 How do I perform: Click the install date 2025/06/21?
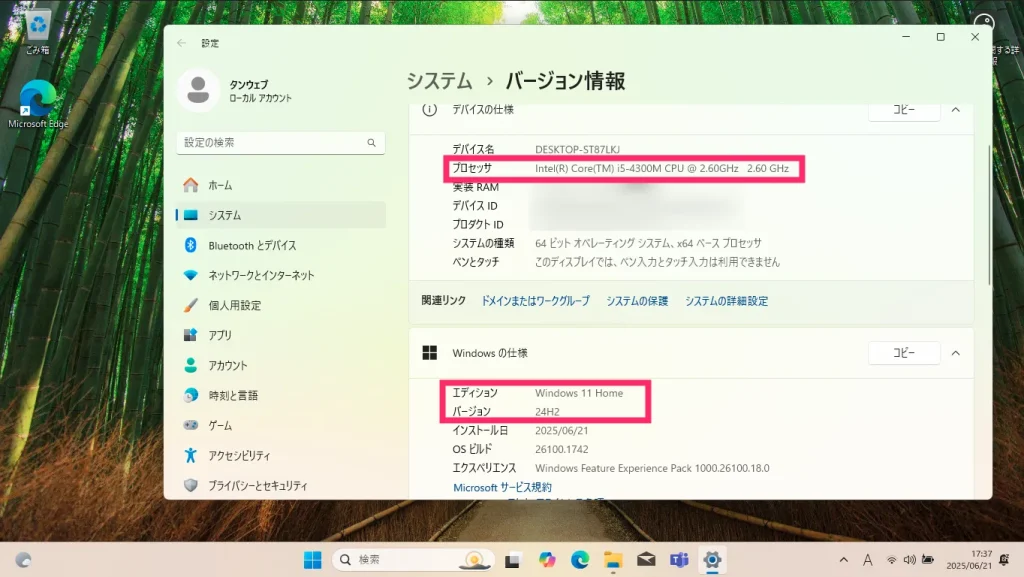pyautogui.click(x=562, y=431)
